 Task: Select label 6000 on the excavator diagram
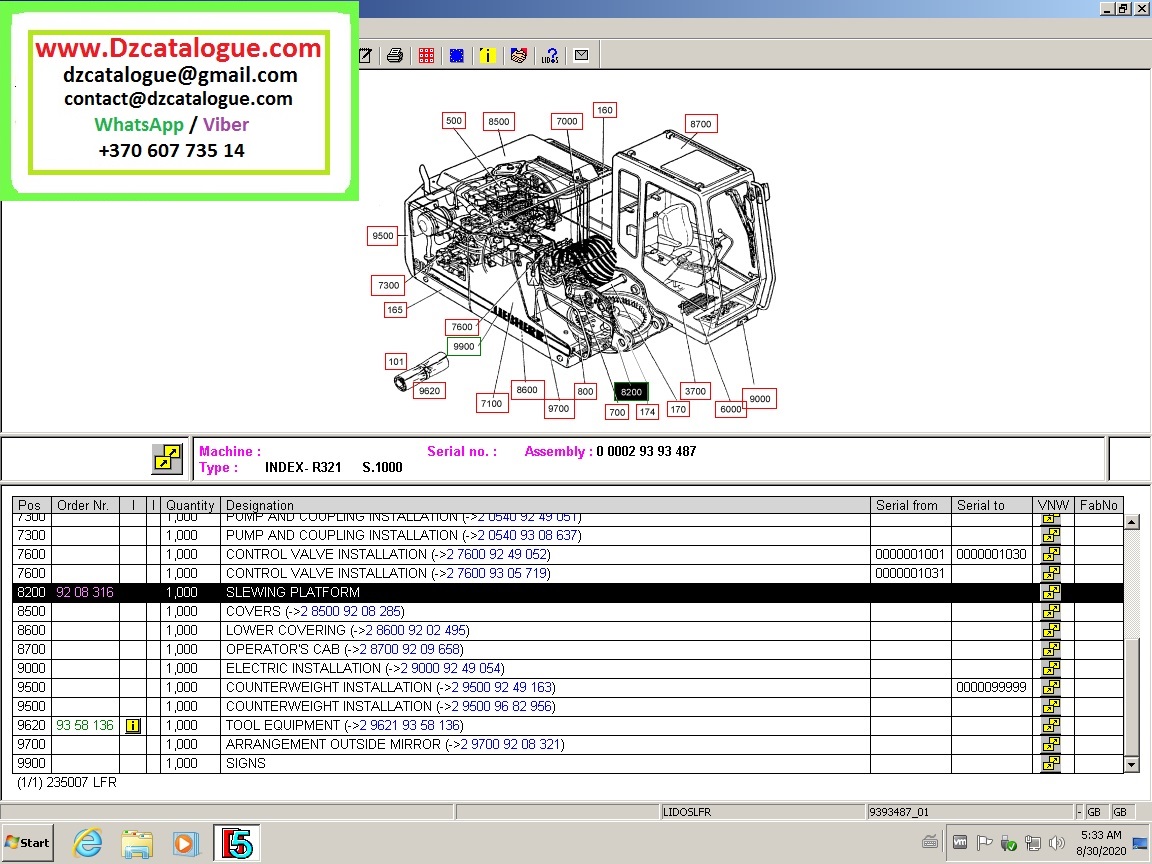pos(730,409)
